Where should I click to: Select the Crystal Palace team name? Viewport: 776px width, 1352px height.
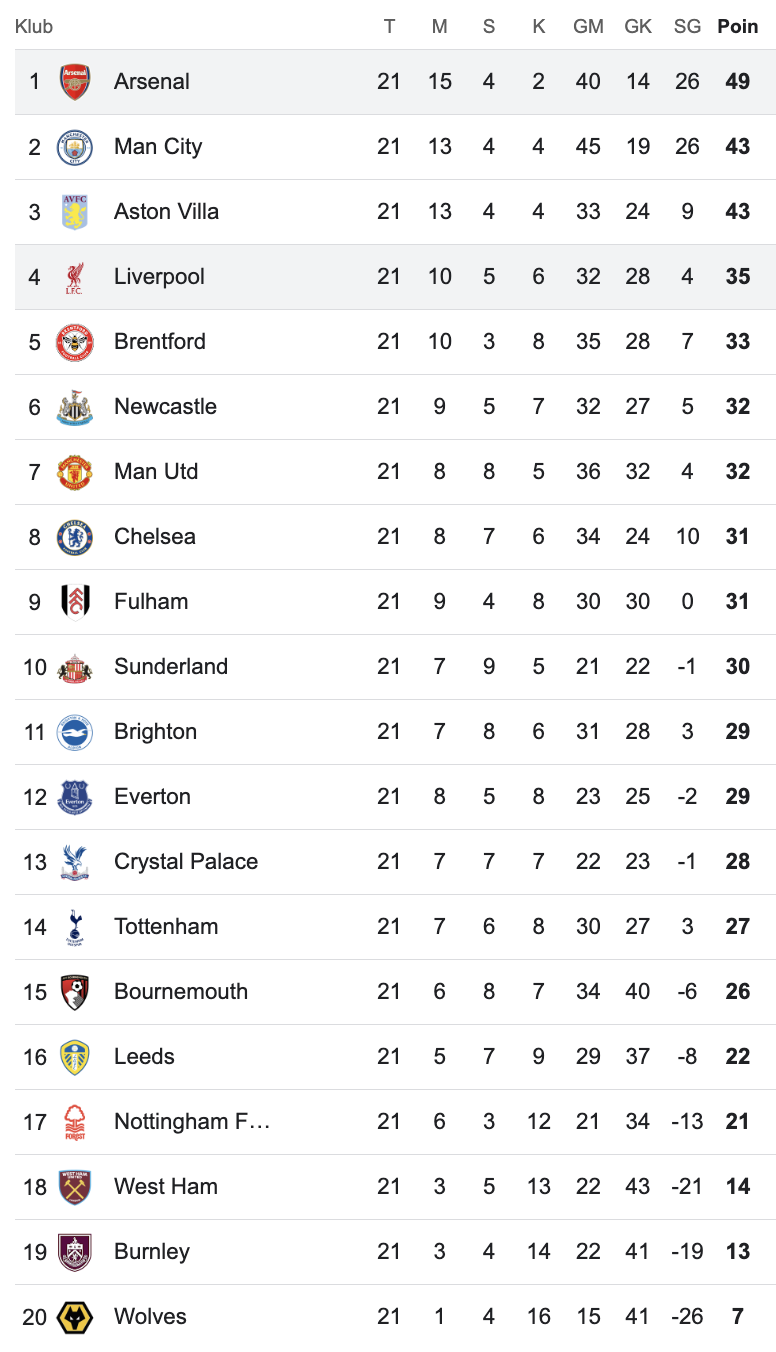point(186,862)
